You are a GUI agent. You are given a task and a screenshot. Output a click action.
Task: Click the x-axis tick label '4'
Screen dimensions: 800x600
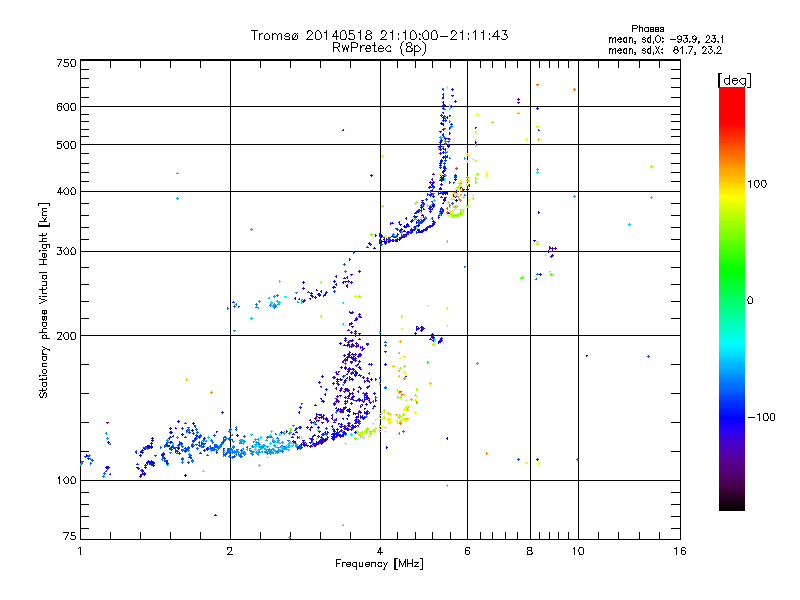tap(380, 551)
